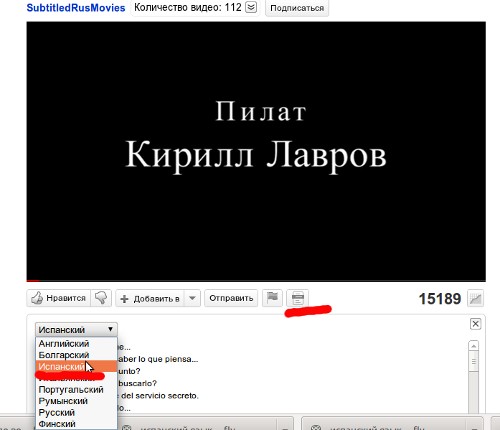Click the Отправить share button

(231, 298)
